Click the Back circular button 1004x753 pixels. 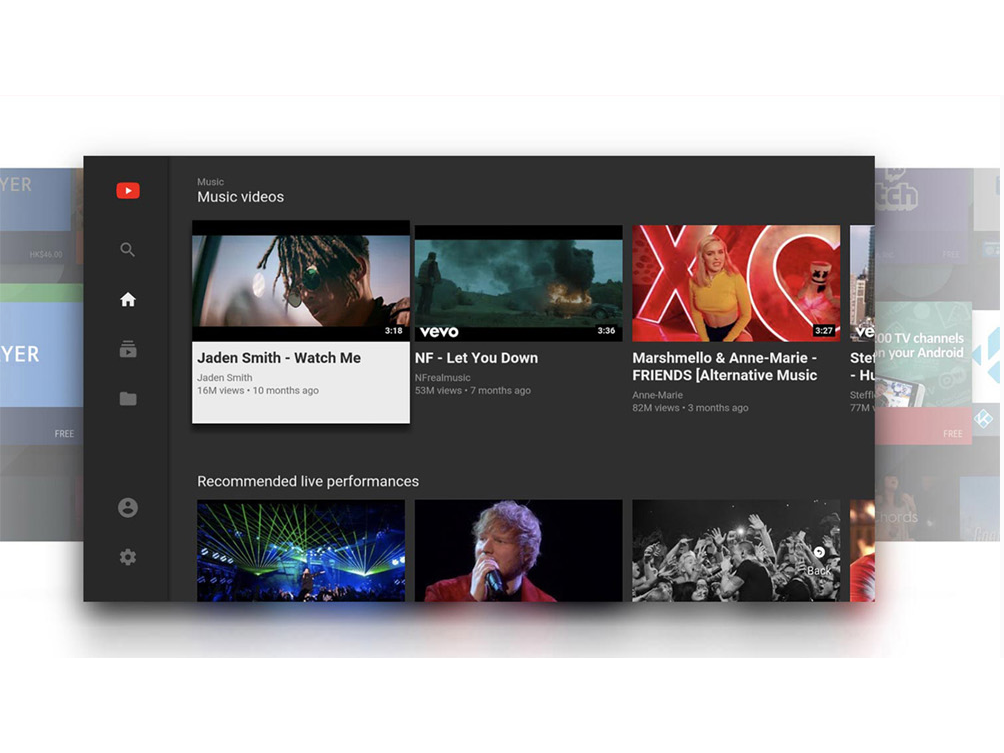818,551
